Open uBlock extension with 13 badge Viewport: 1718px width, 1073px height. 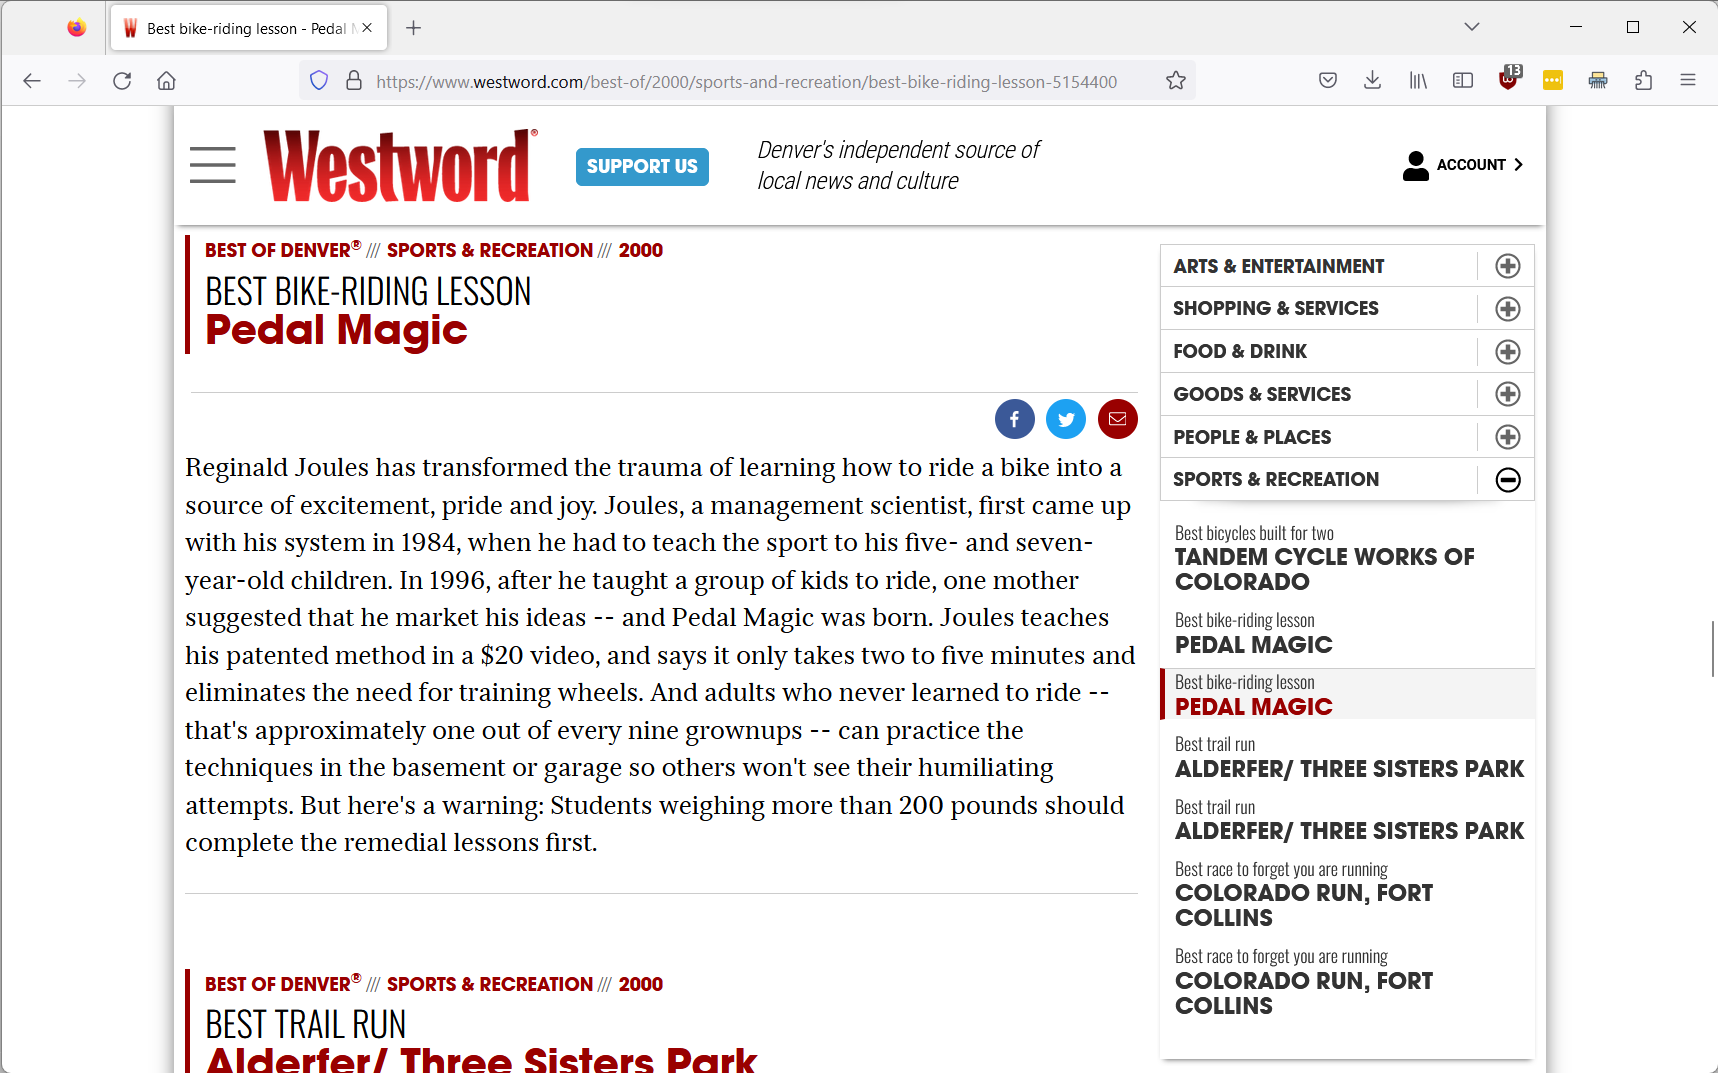tap(1509, 79)
